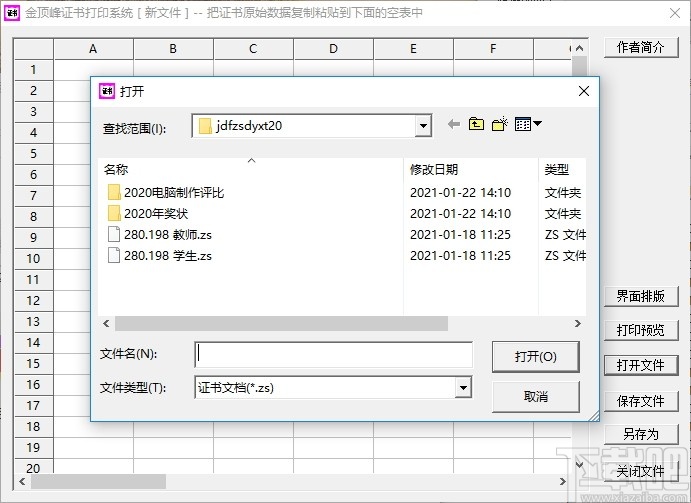Select column D header in spreadsheet
The height and width of the screenshot is (503, 691).
point(334,49)
